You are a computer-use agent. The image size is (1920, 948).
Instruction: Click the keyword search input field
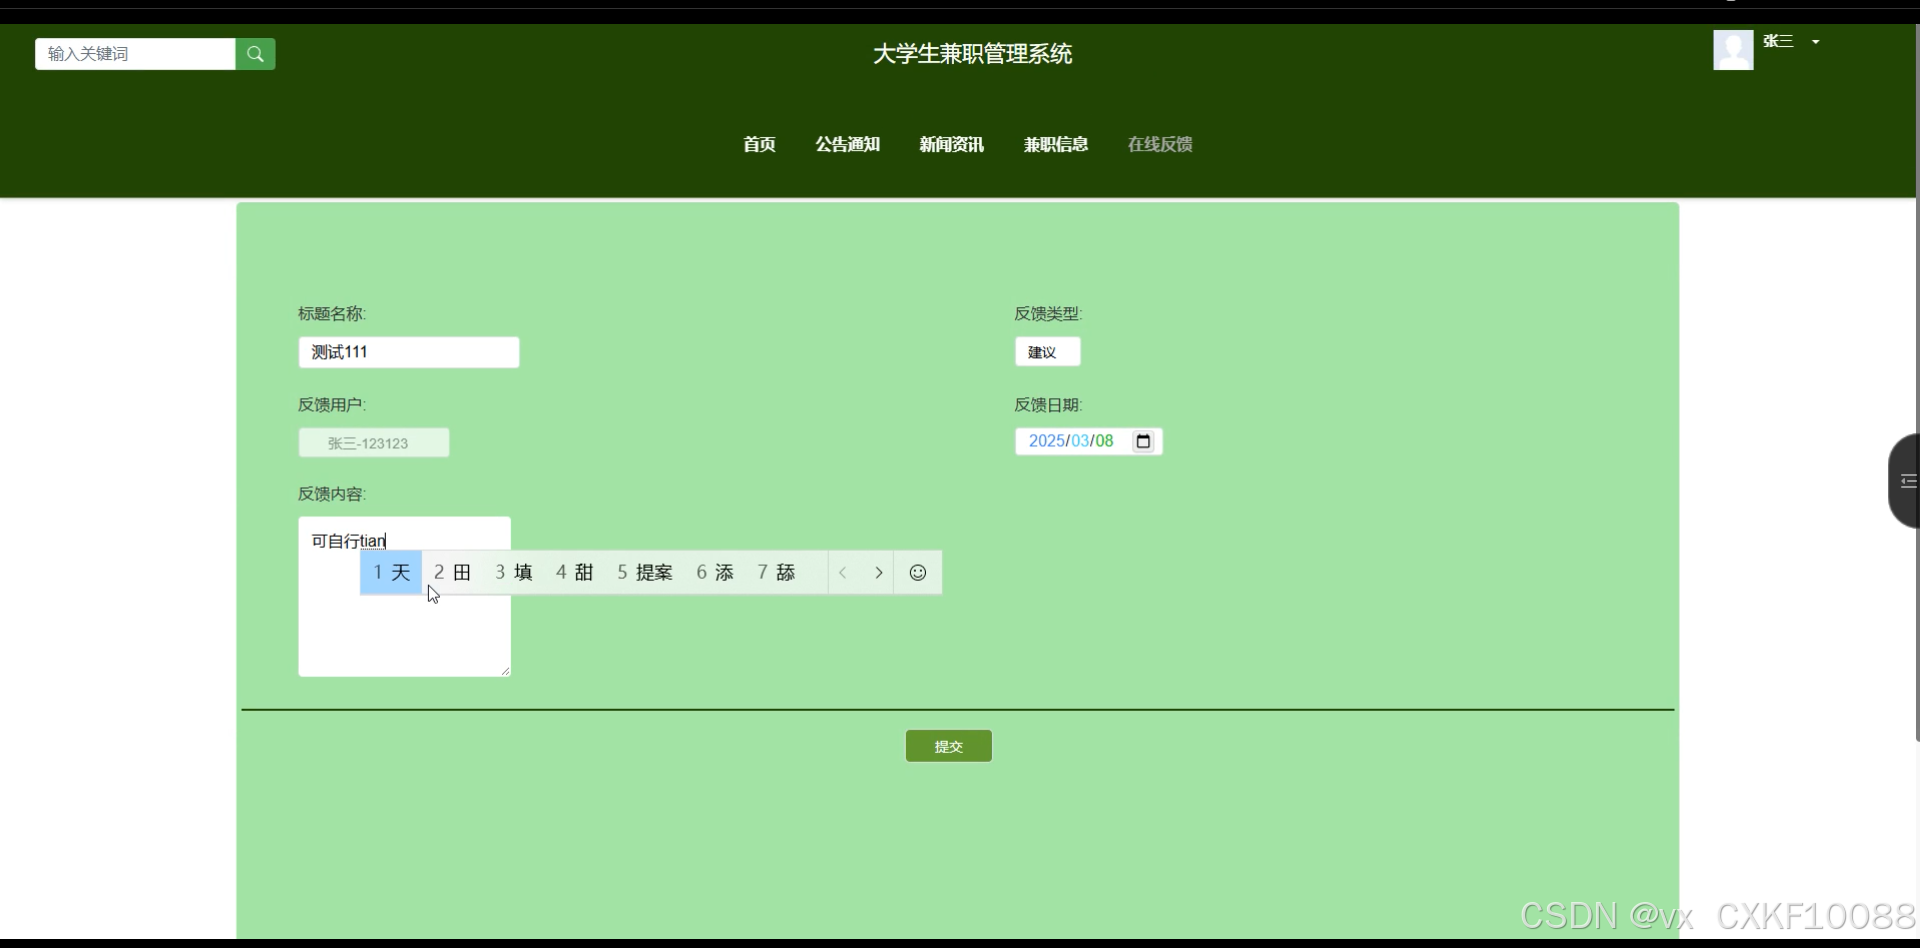[135, 54]
